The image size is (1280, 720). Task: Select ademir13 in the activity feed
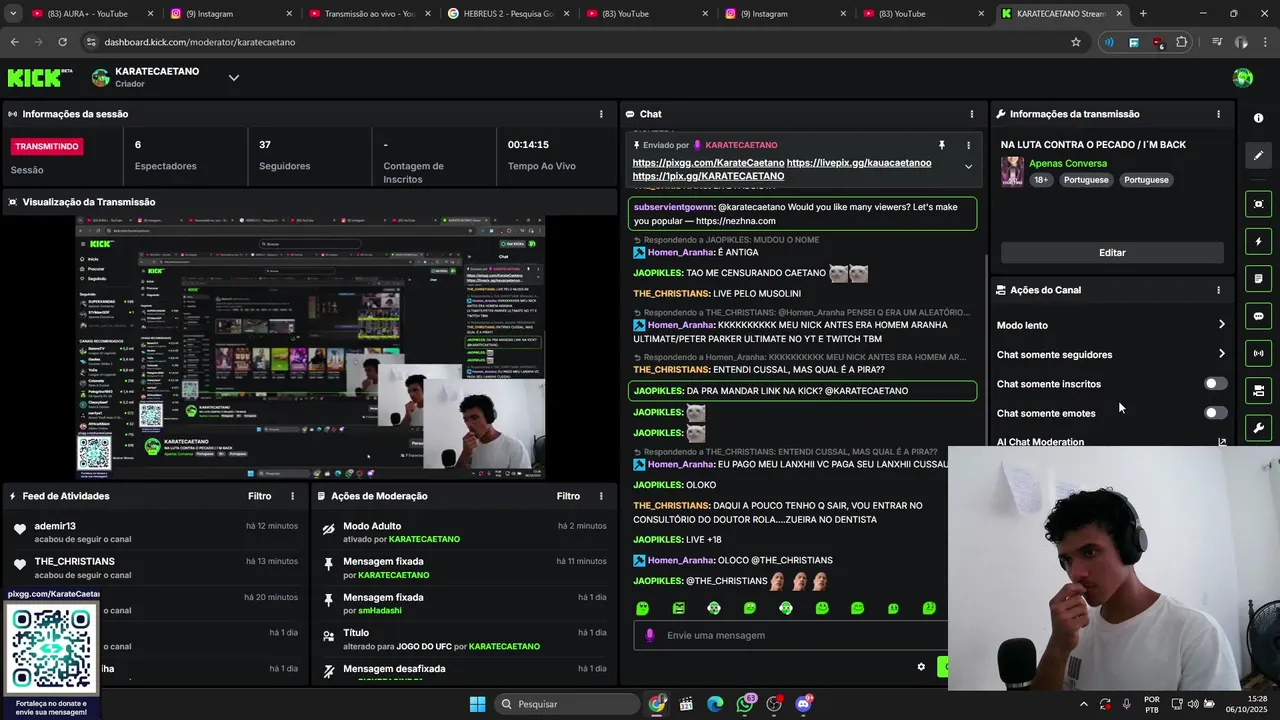tap(55, 526)
